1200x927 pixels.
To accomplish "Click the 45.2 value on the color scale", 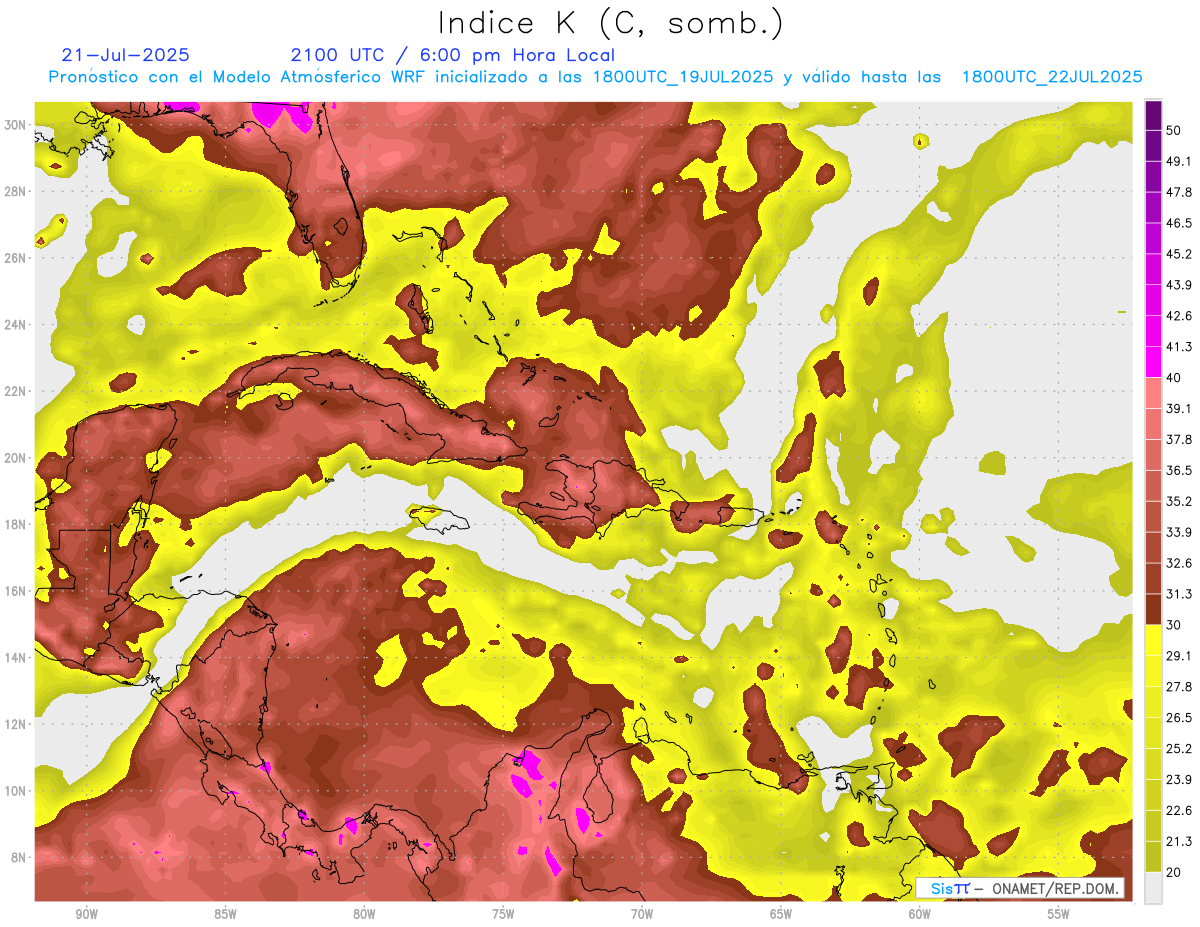I will (1179, 254).
